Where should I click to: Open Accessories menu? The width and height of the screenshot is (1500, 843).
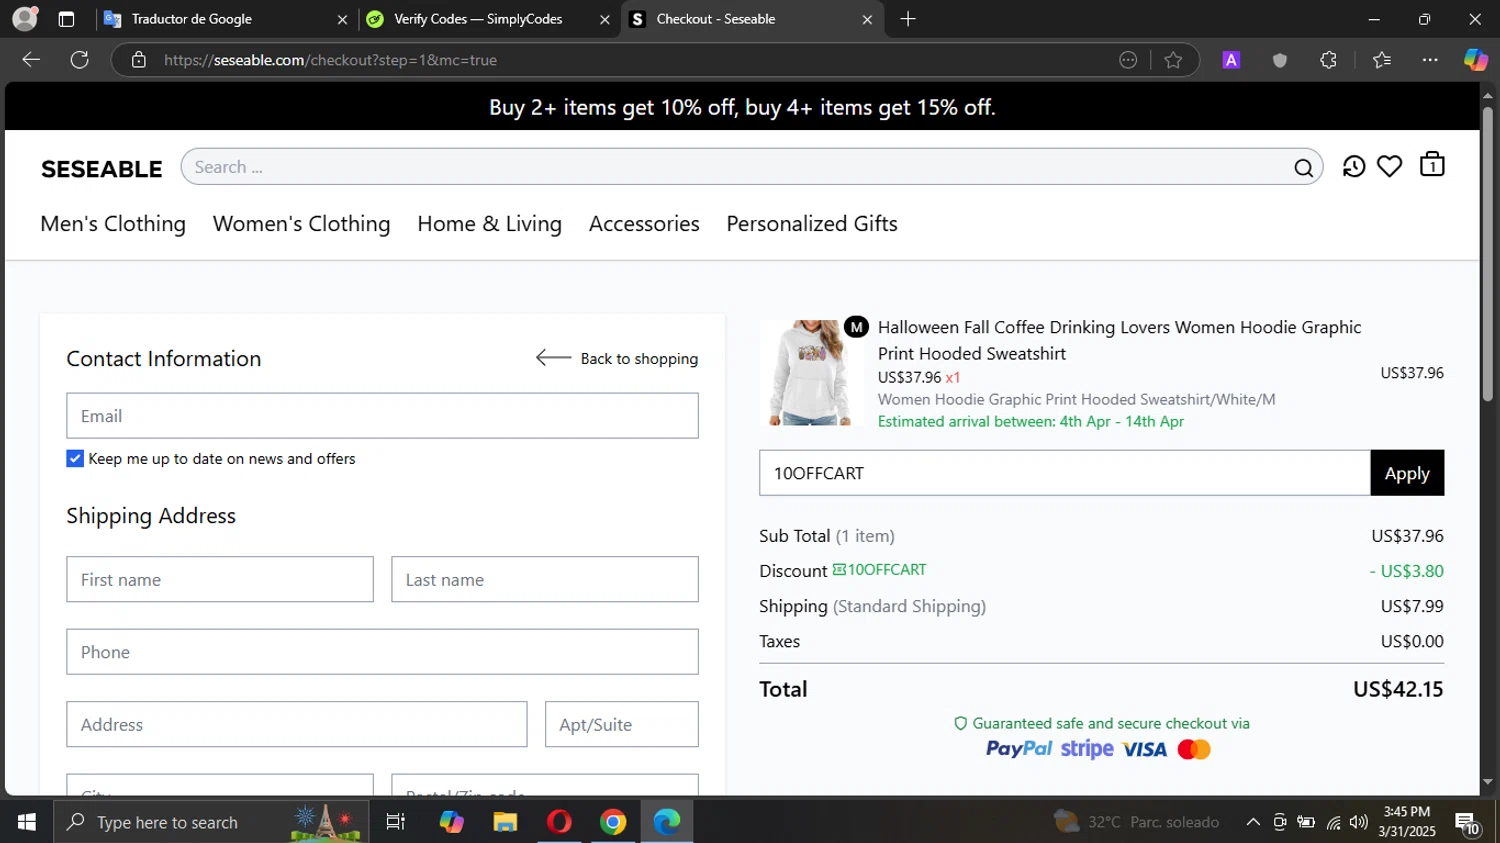tap(644, 224)
